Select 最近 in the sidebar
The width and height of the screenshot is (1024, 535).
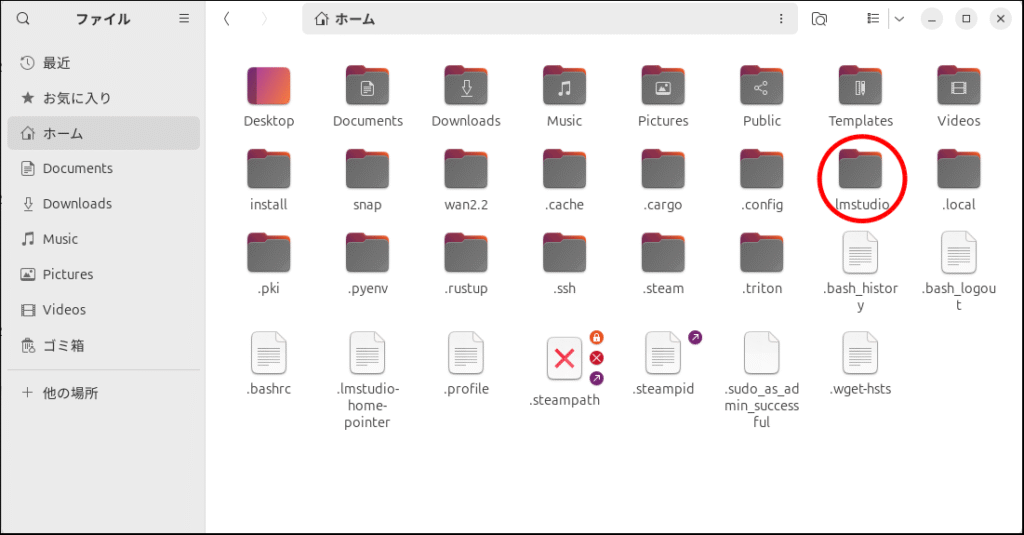56,62
